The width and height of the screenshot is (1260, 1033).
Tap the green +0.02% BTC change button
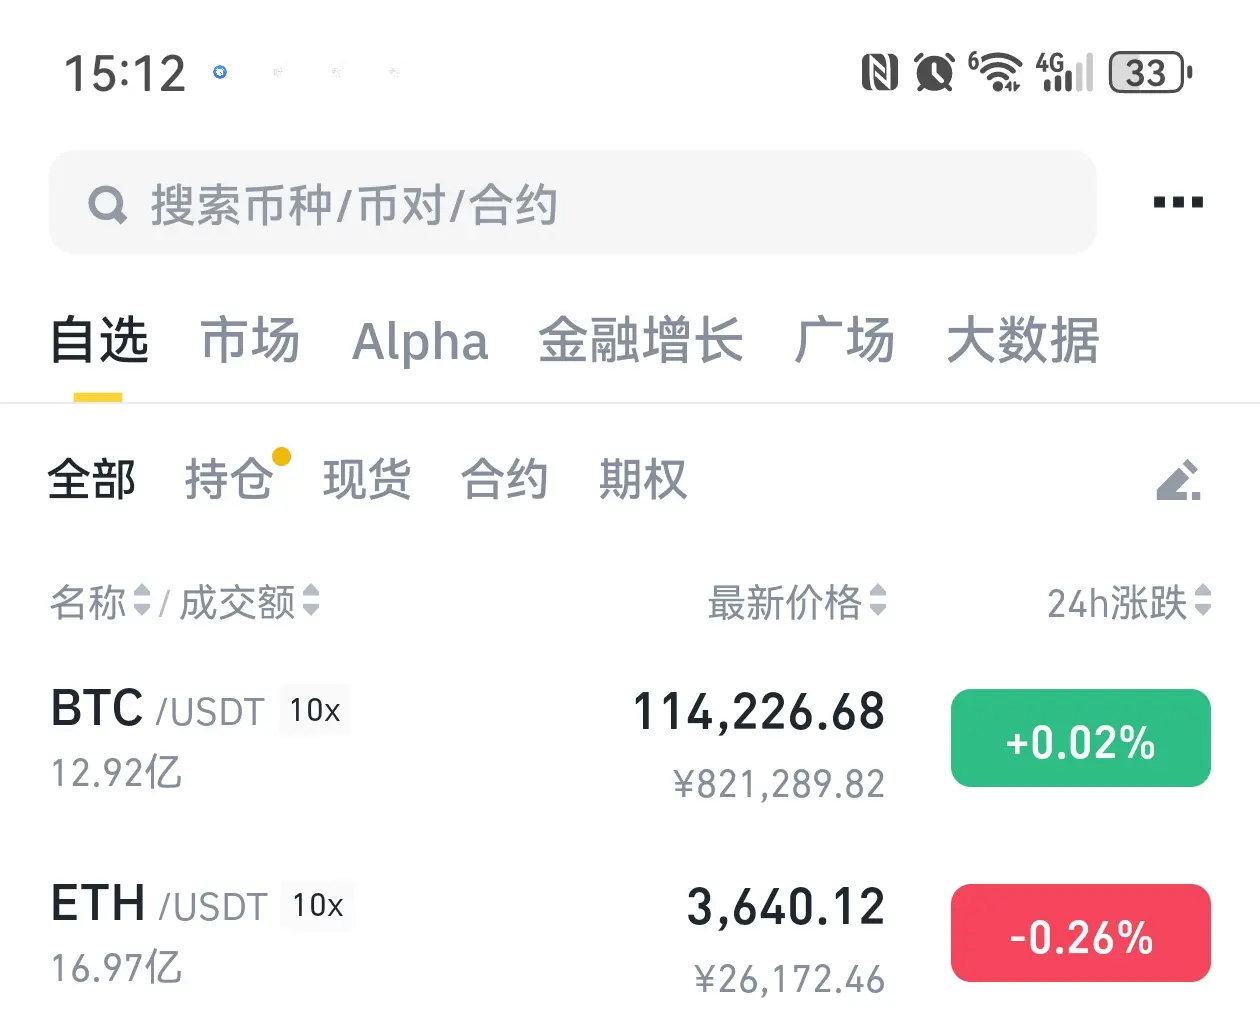1081,738
